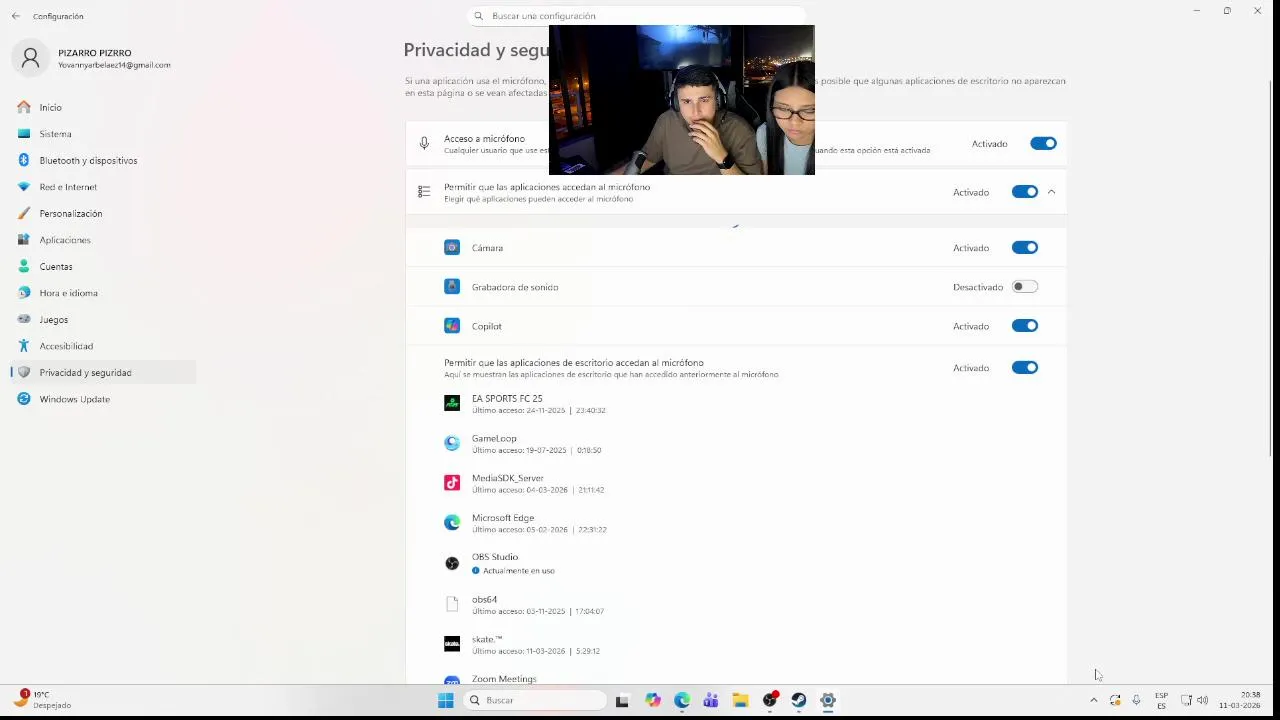Open Inicio in the sidebar
This screenshot has width=1280, height=720.
(x=50, y=107)
